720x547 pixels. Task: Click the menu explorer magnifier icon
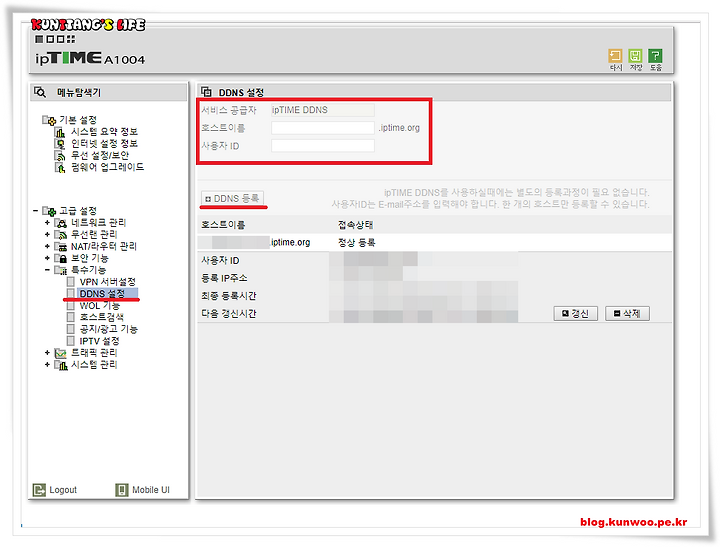pyautogui.click(x=40, y=92)
